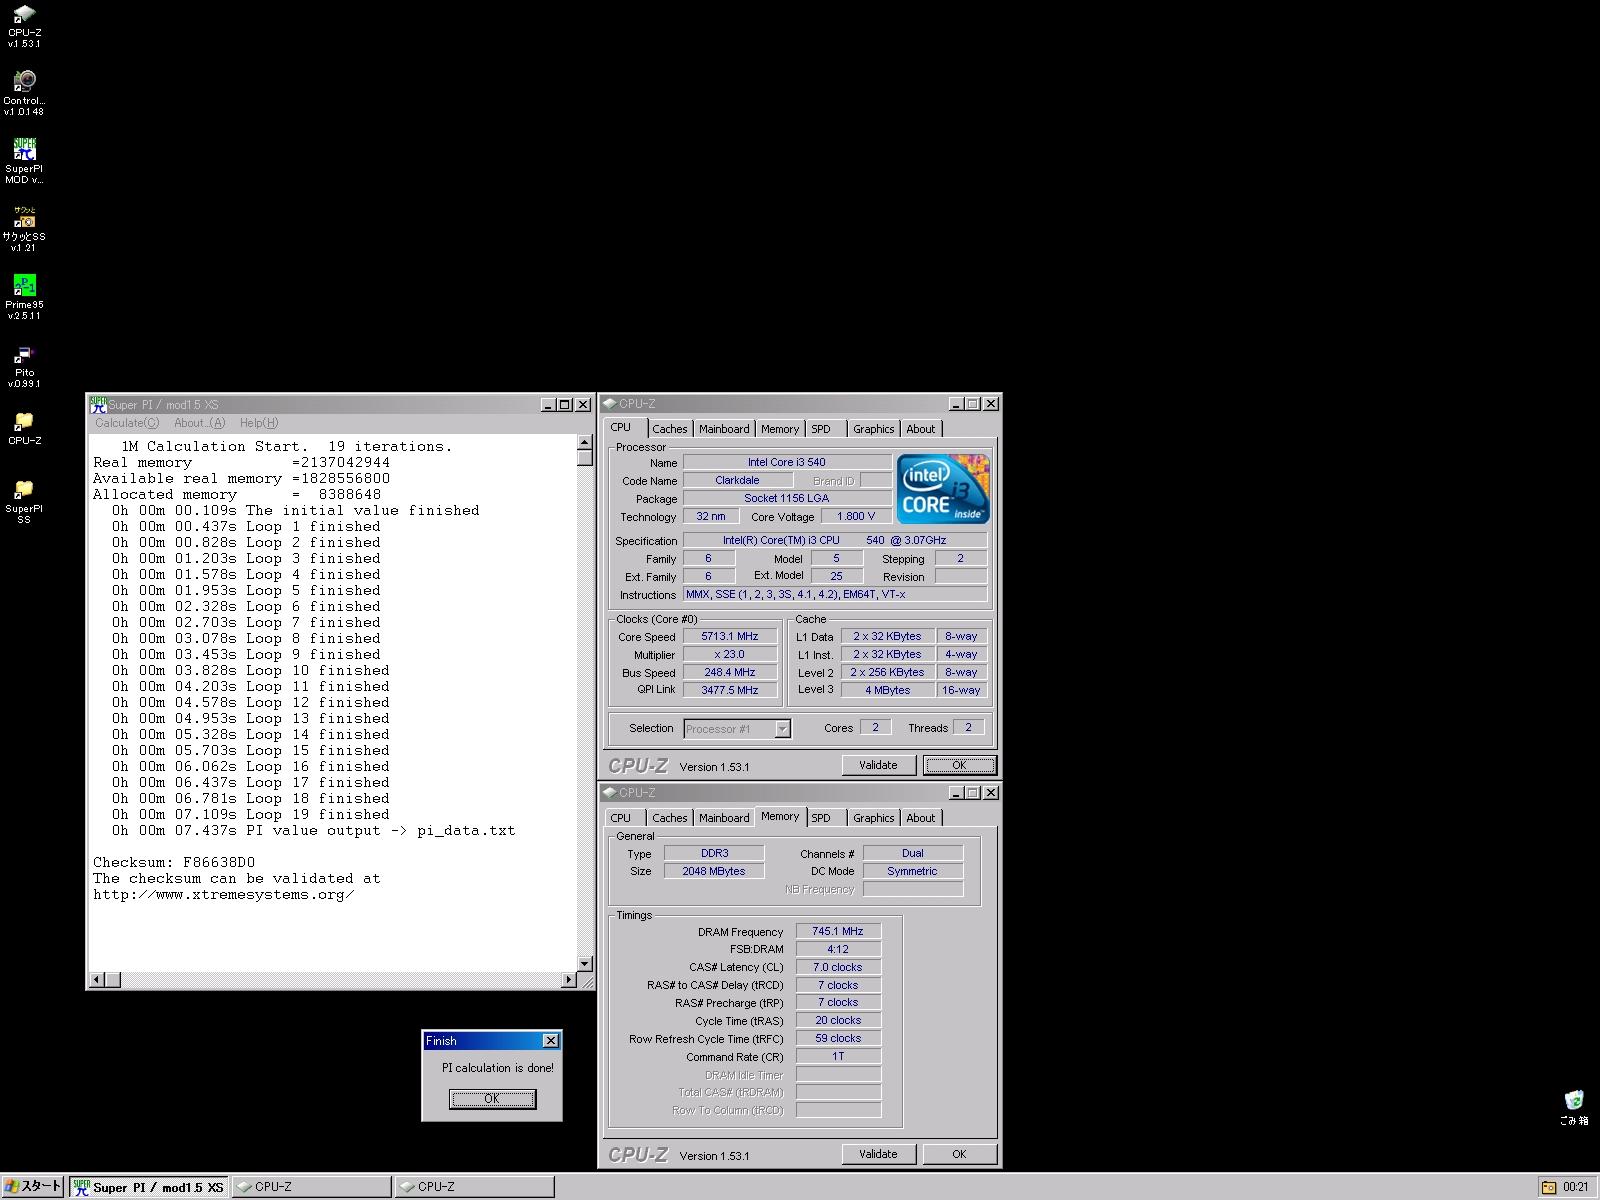Switch to SPD tab in upper CPU-Z

pyautogui.click(x=821, y=429)
